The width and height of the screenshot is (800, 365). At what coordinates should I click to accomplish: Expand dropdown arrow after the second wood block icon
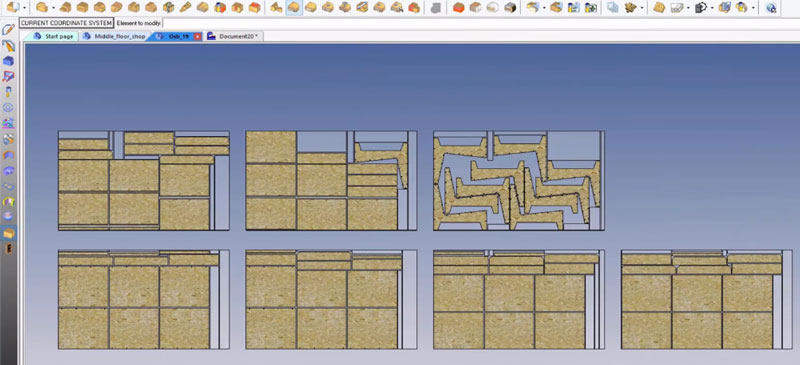[53, 8]
